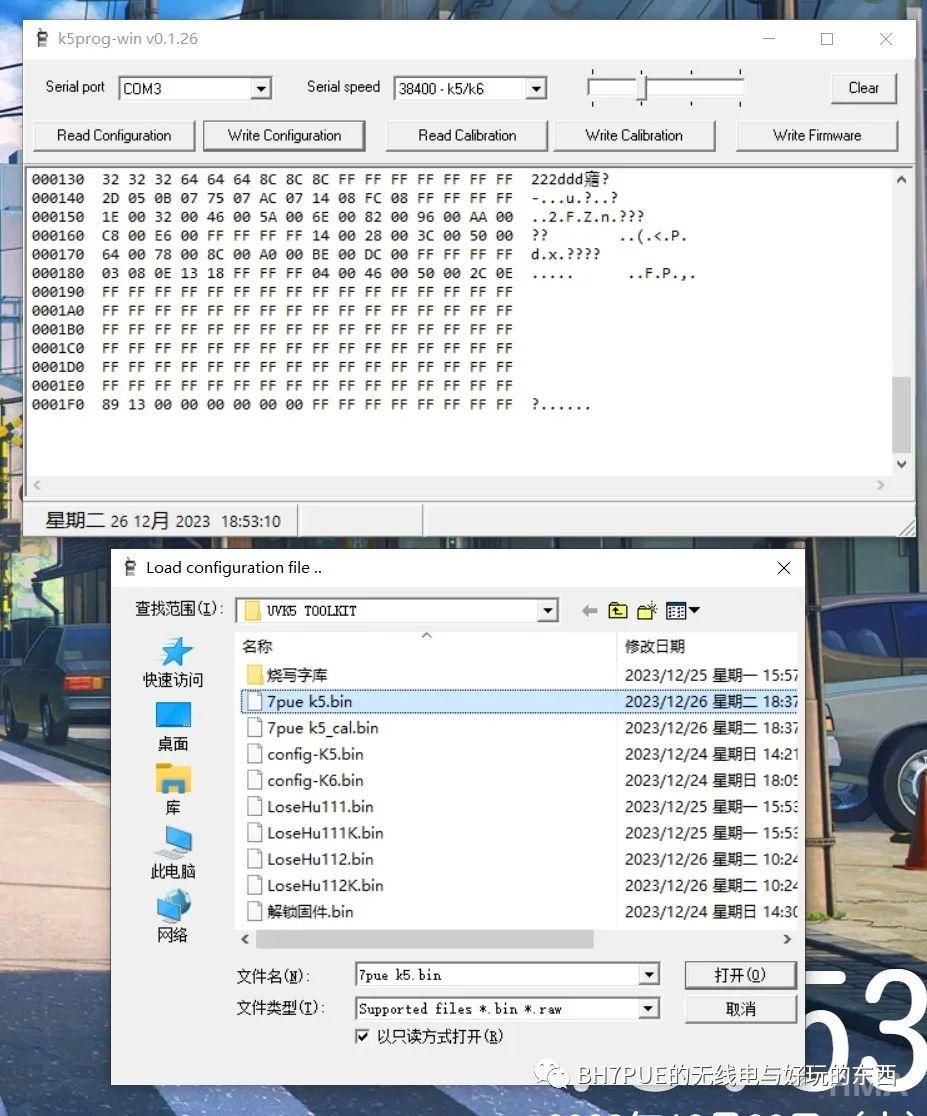This screenshot has width=927, height=1116.
Task: Click the slider handle near Clear
Action: [642, 89]
